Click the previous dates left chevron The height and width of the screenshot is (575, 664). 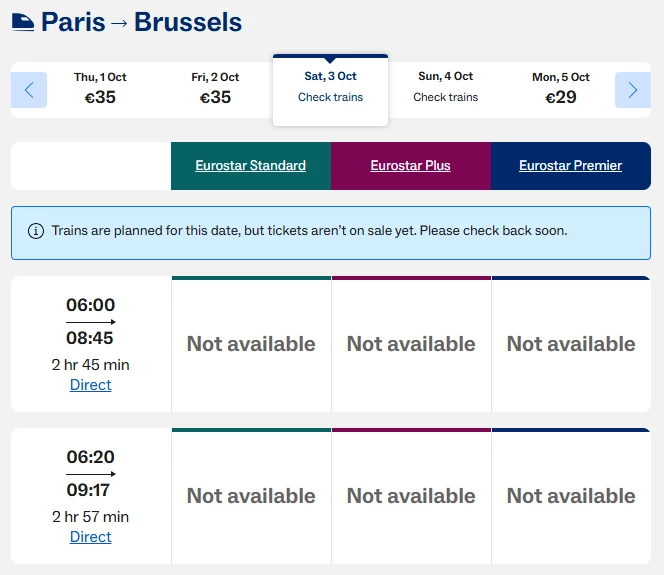29,90
